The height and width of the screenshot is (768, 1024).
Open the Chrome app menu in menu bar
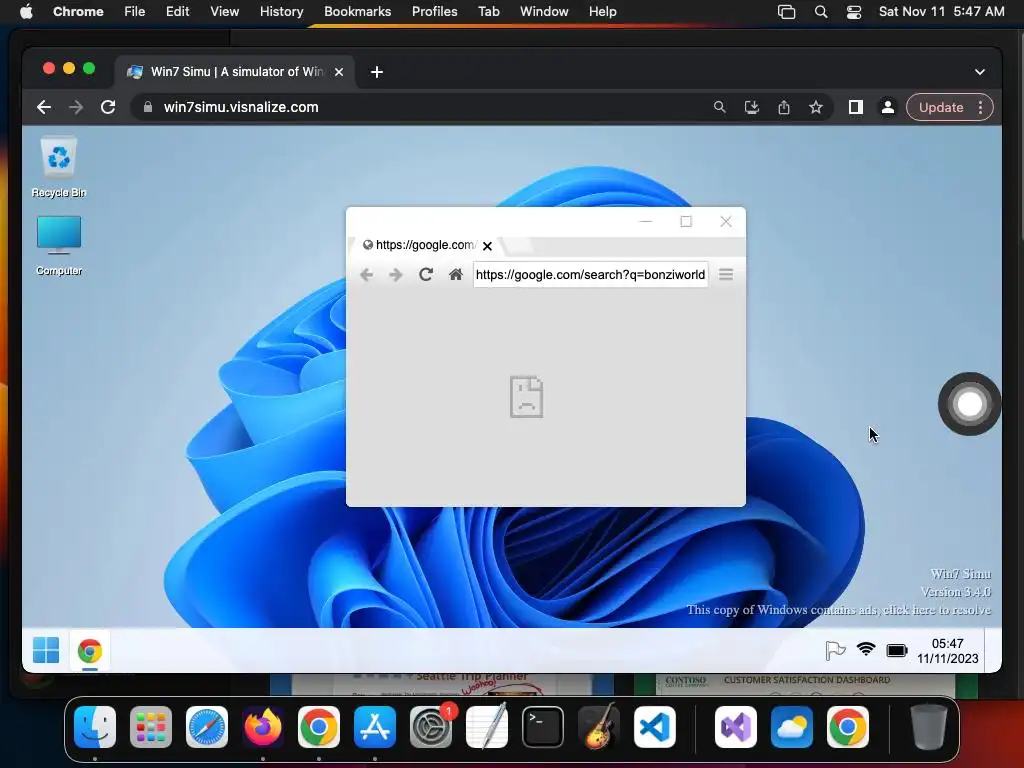78,12
